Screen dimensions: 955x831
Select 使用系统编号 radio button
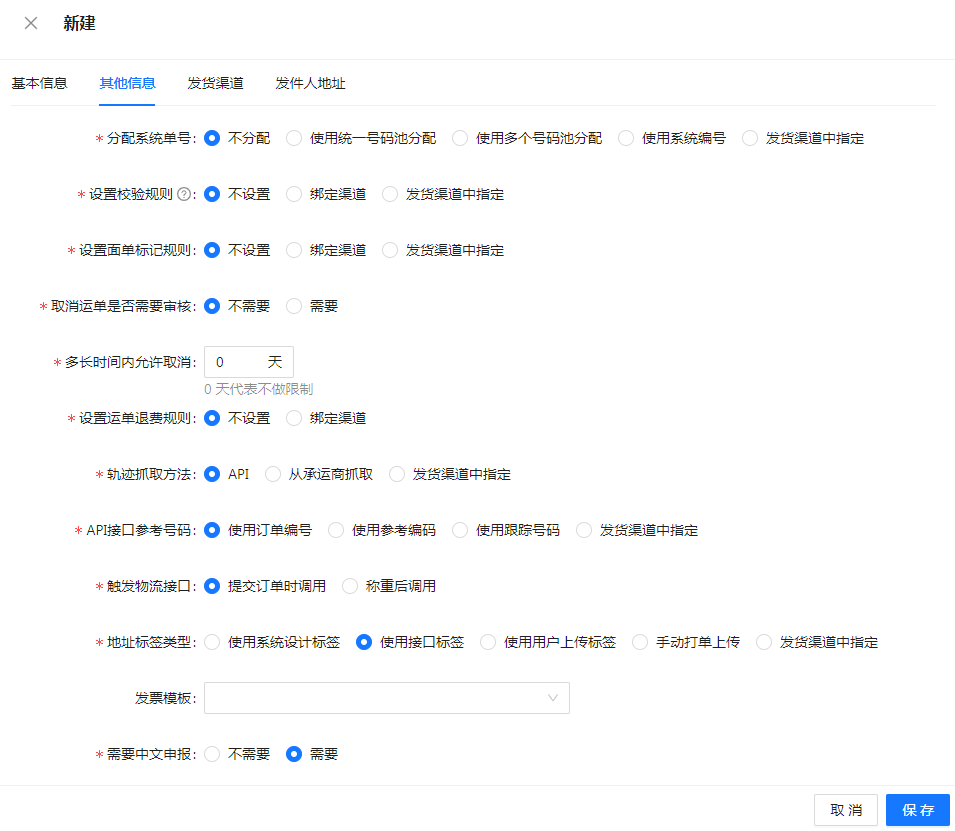tap(626, 138)
